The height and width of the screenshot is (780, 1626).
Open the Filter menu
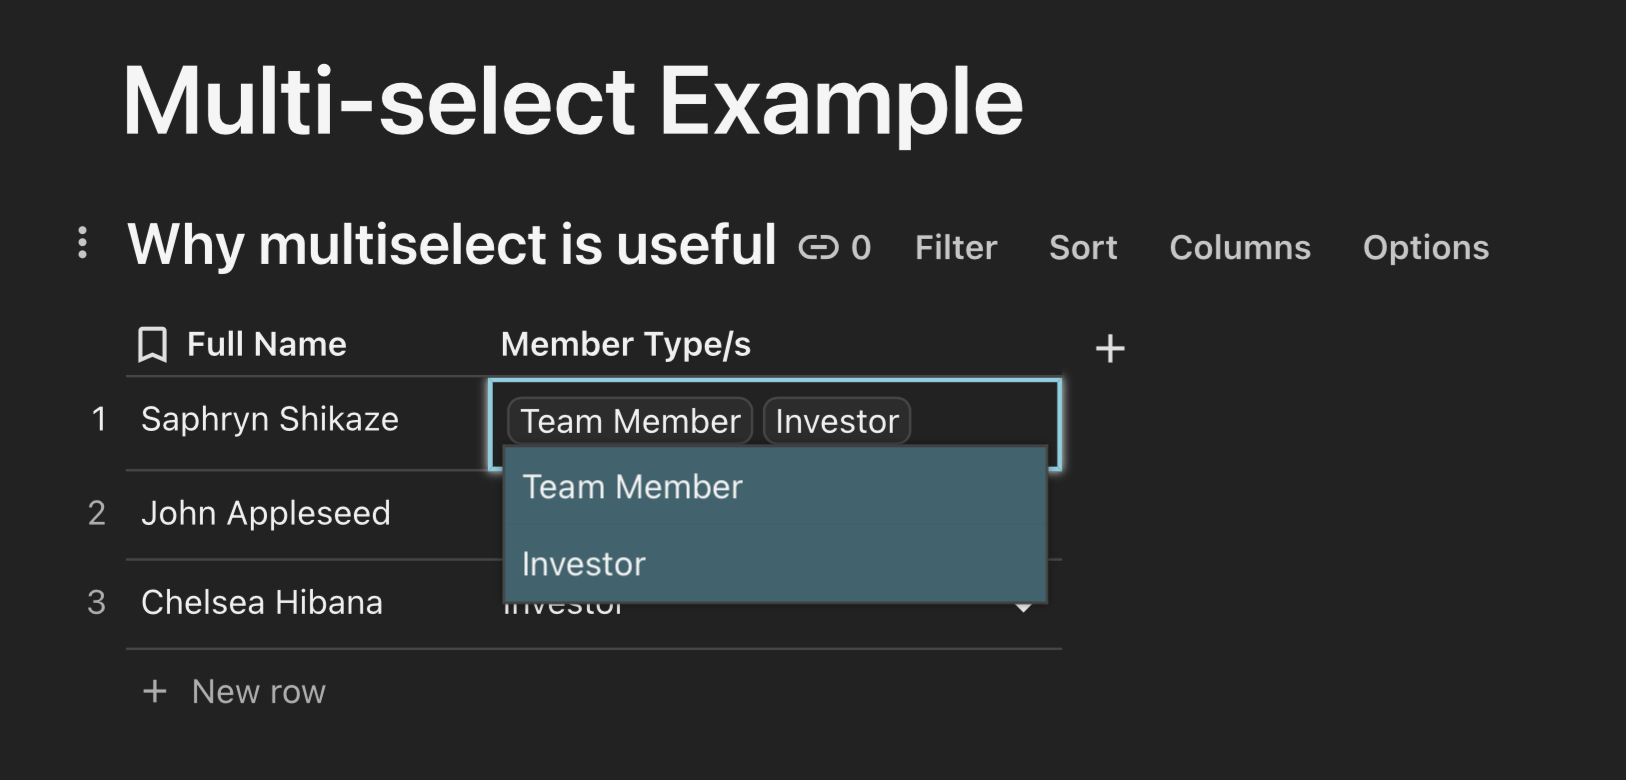[x=956, y=247]
